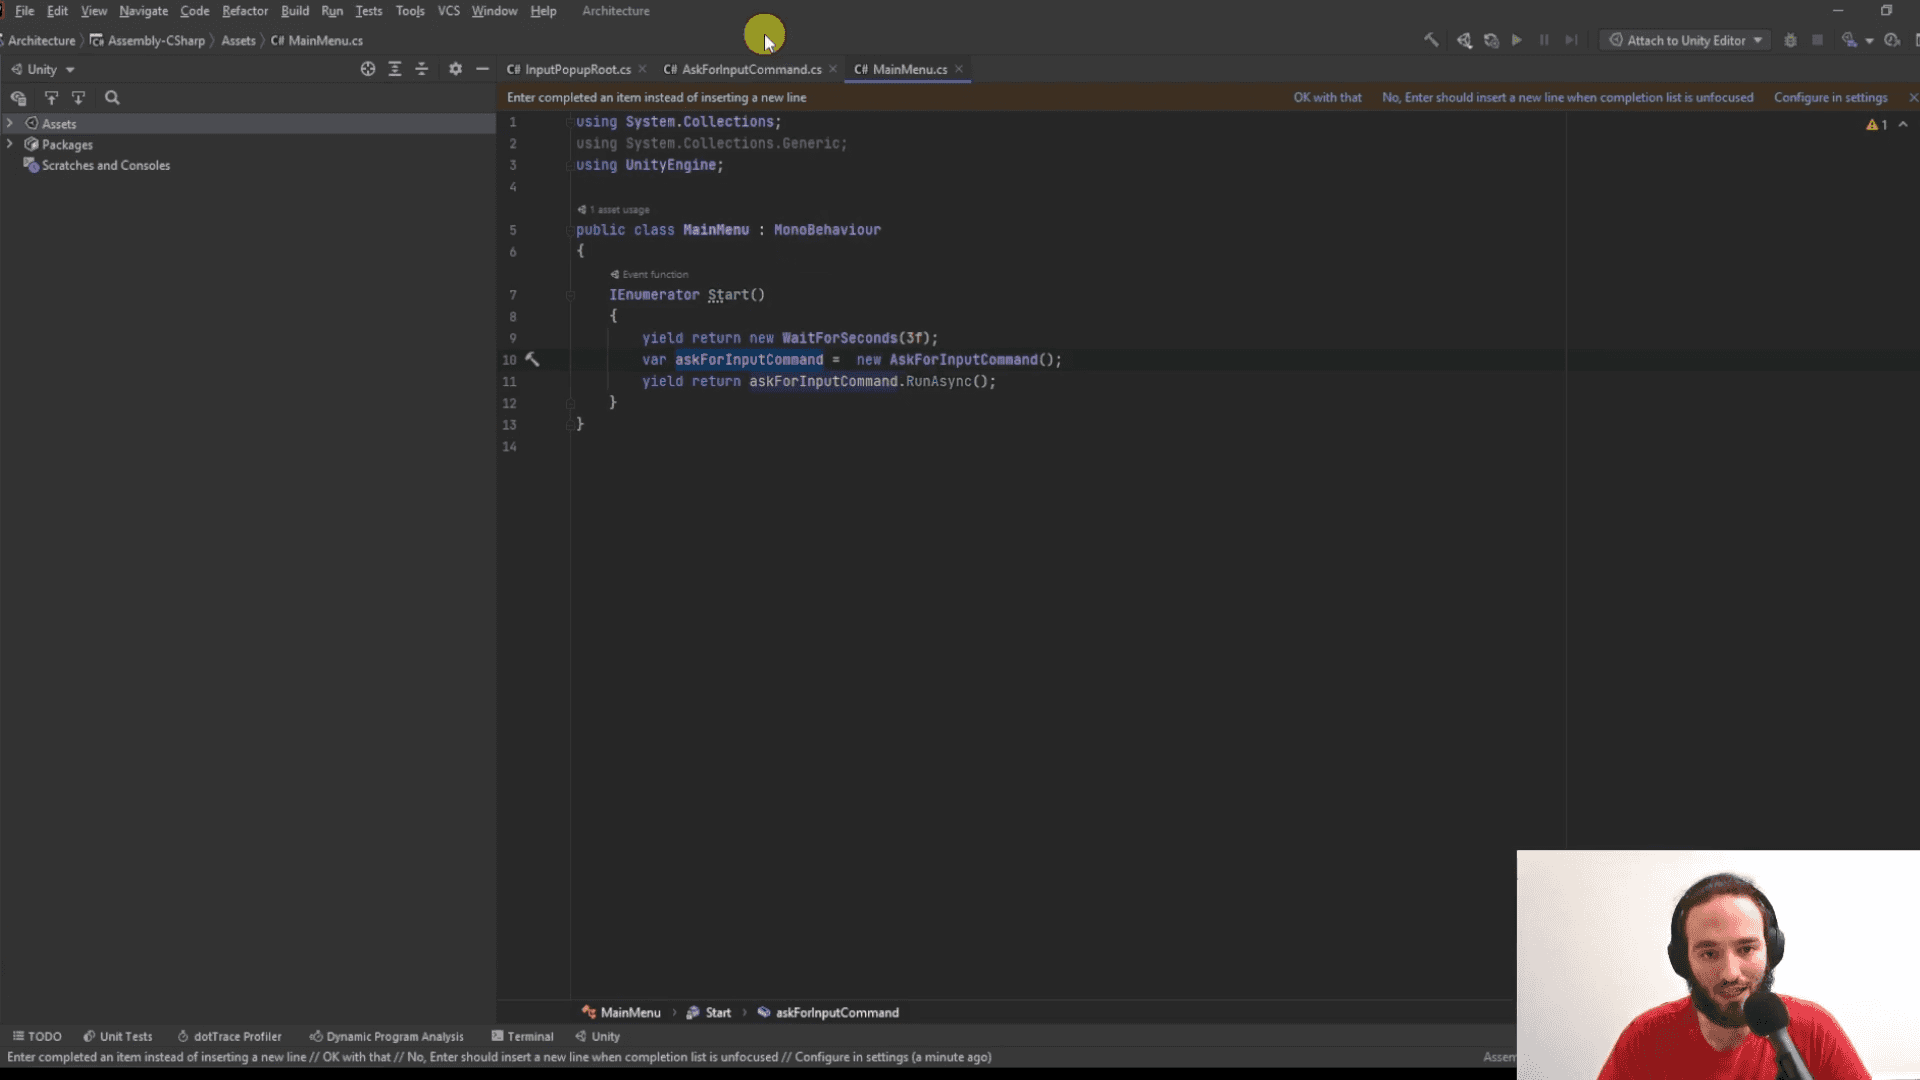Screen dimensions: 1920x1080
Task: Click the Refresh Unity assets icon in toolbar
Action: coord(1492,40)
